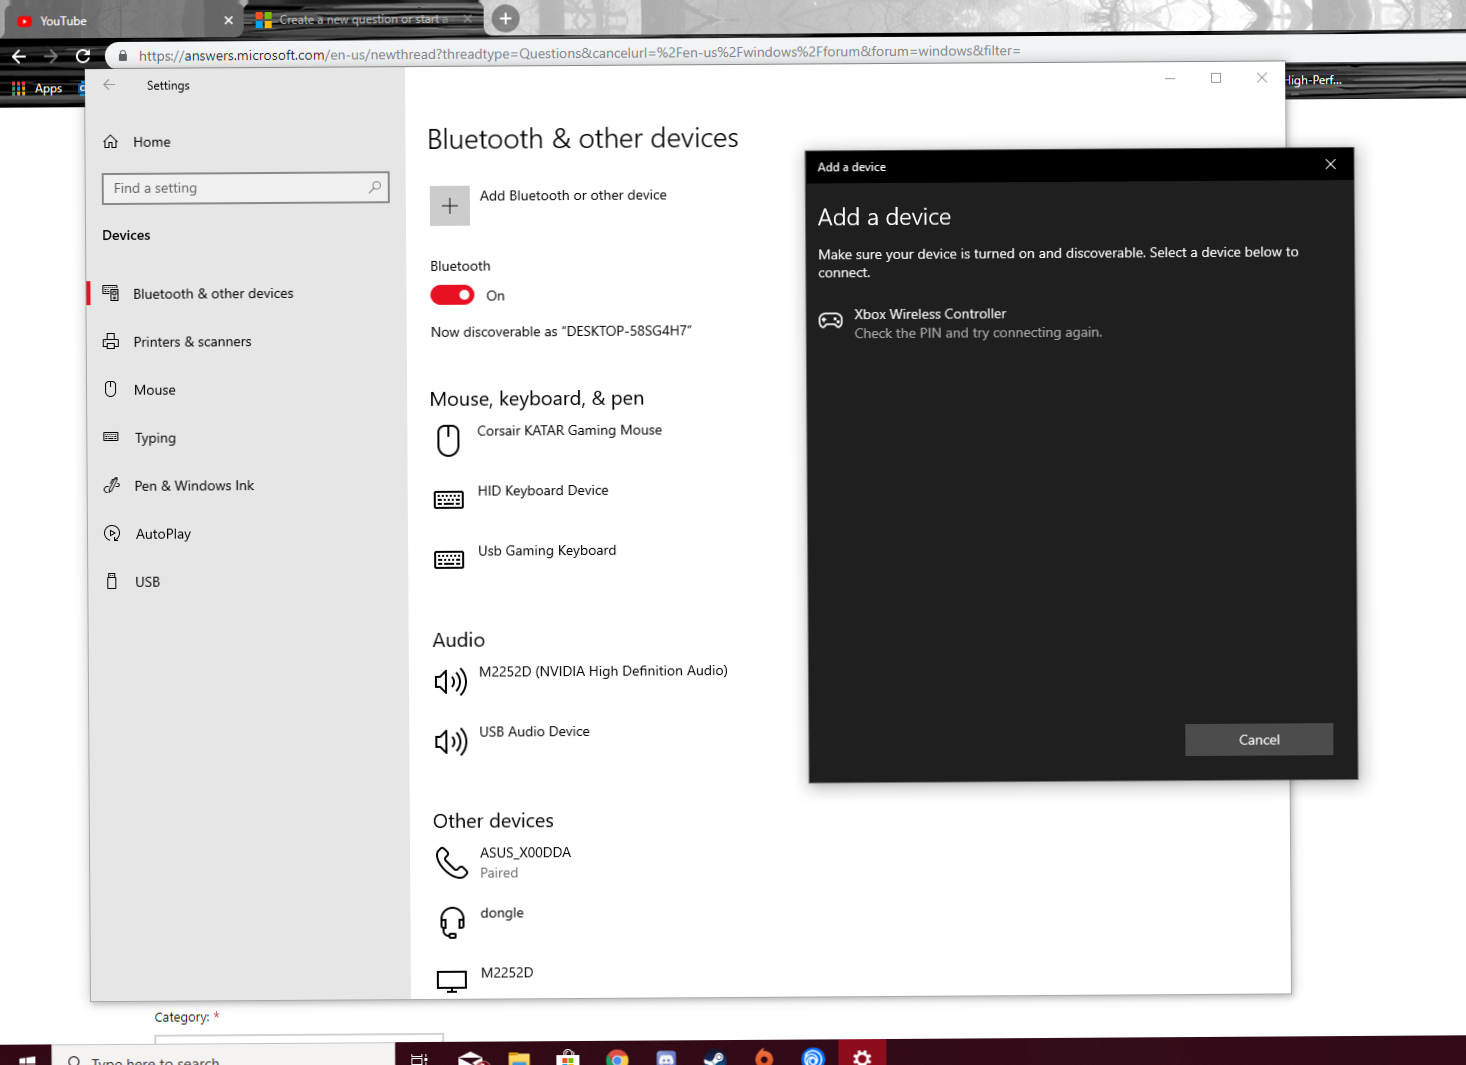Close the YouTube browser tab
The height and width of the screenshot is (1065, 1466).
(x=228, y=20)
